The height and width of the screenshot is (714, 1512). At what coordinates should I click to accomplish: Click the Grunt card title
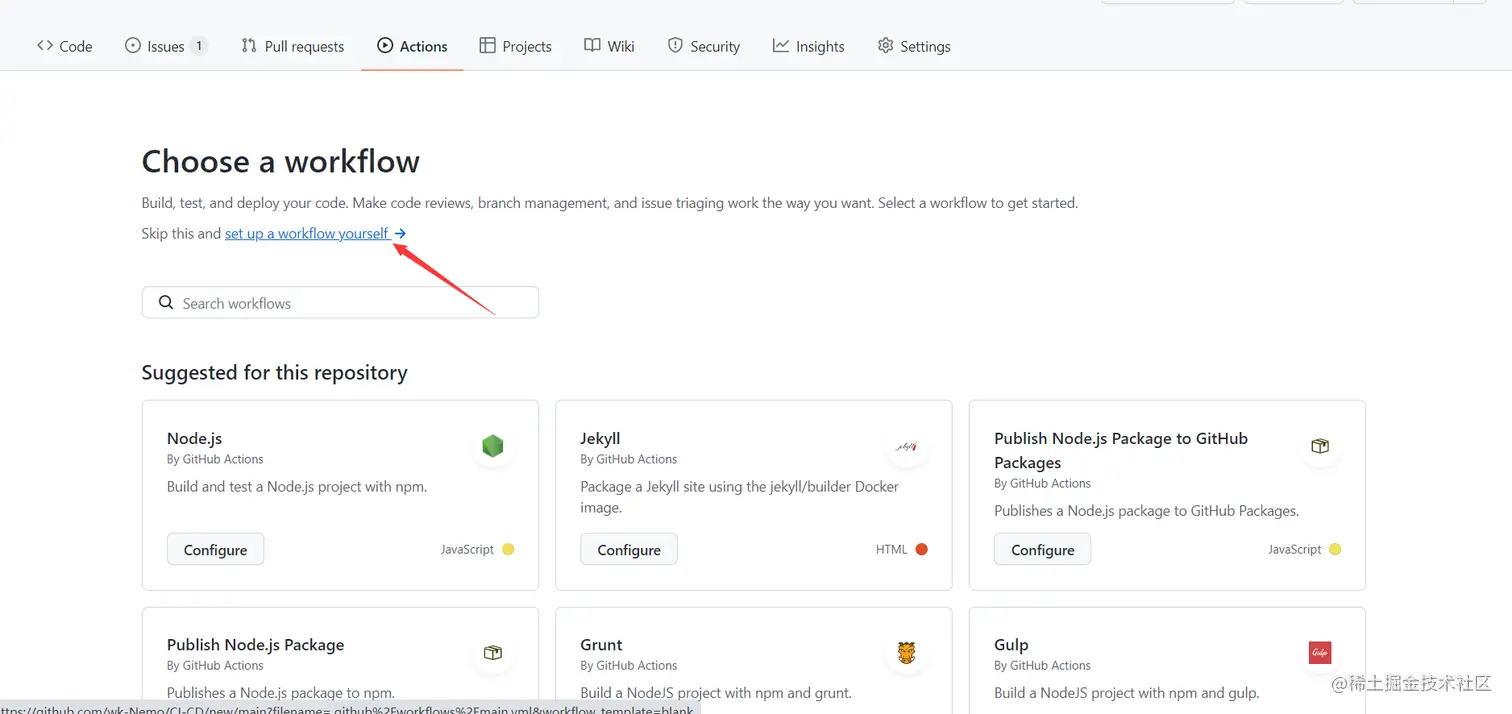[x=601, y=645]
